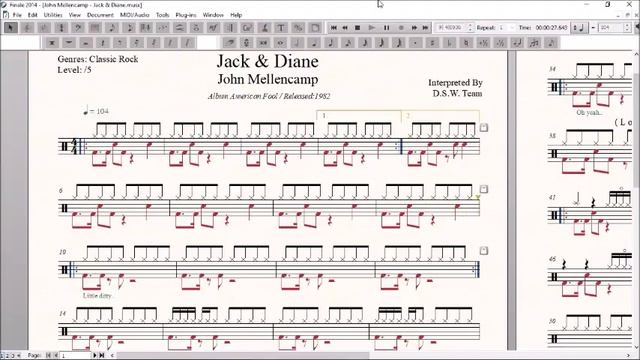Select the Lyrics tool
This screenshot has height=360, width=640.
(264, 28)
